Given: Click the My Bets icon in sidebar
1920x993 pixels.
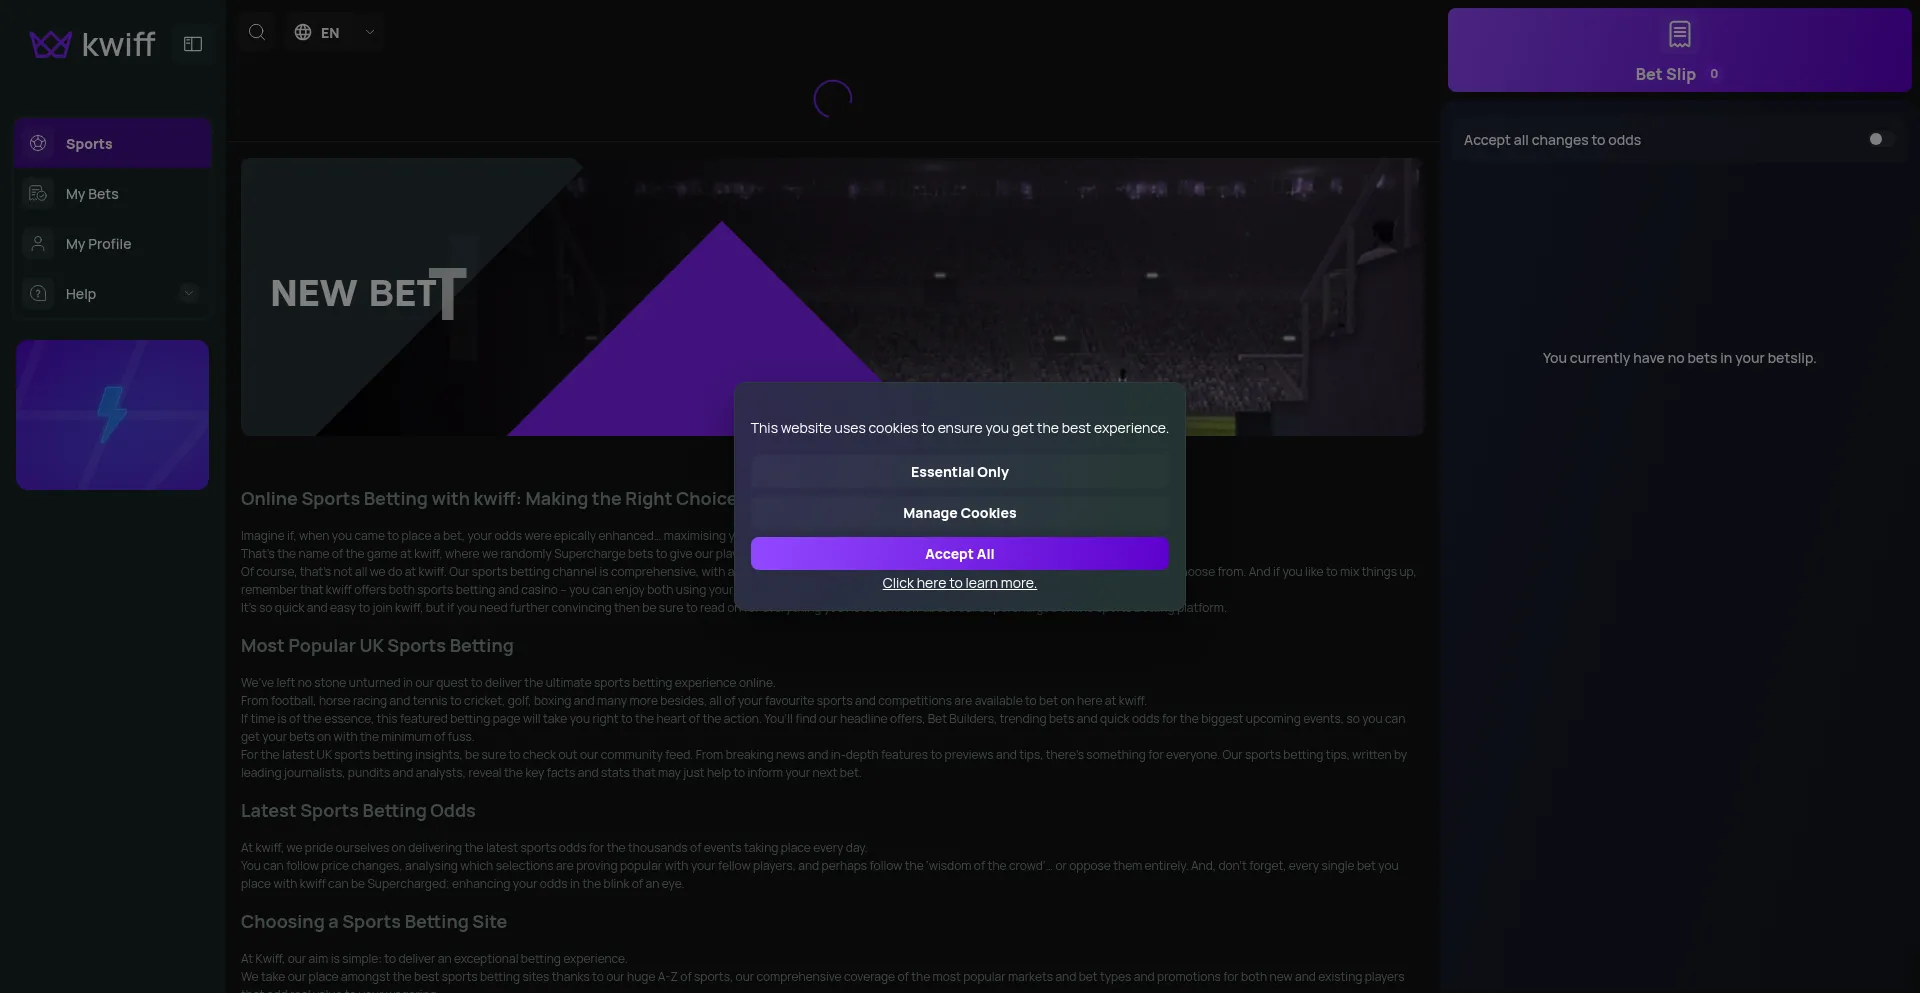Looking at the screenshot, I should (x=38, y=194).
